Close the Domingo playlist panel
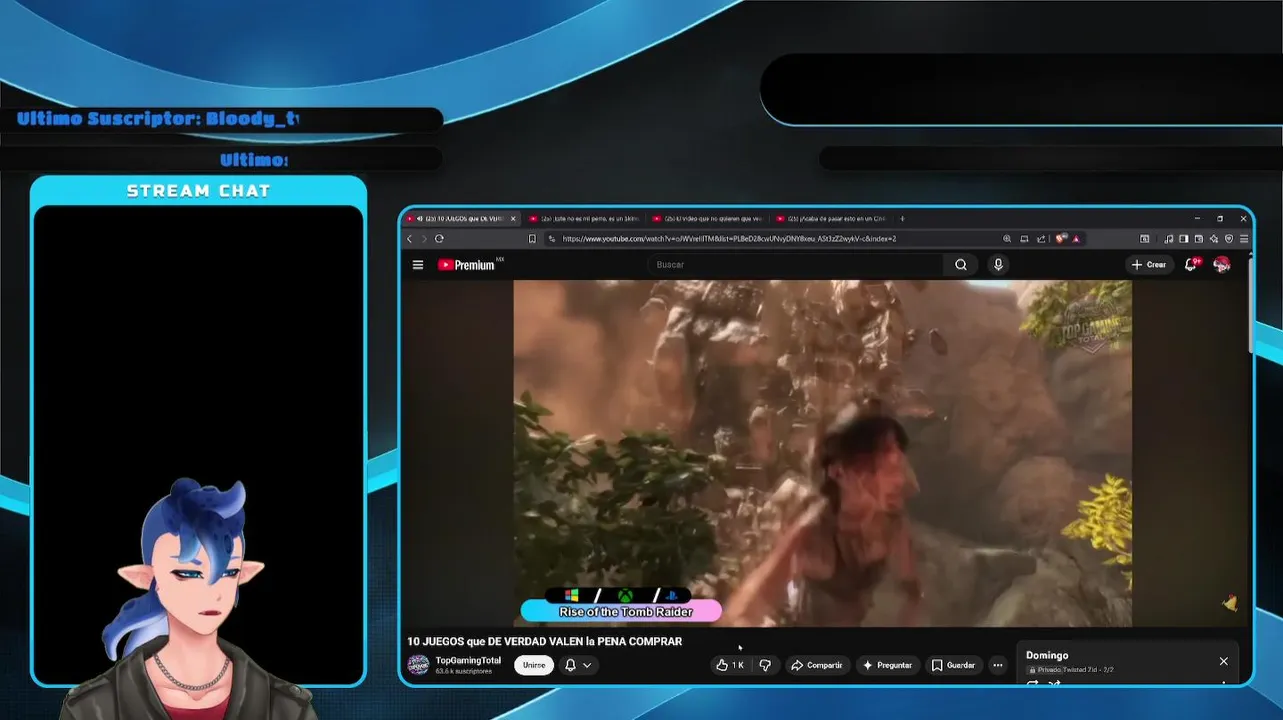The width and height of the screenshot is (1283, 720). [1223, 661]
